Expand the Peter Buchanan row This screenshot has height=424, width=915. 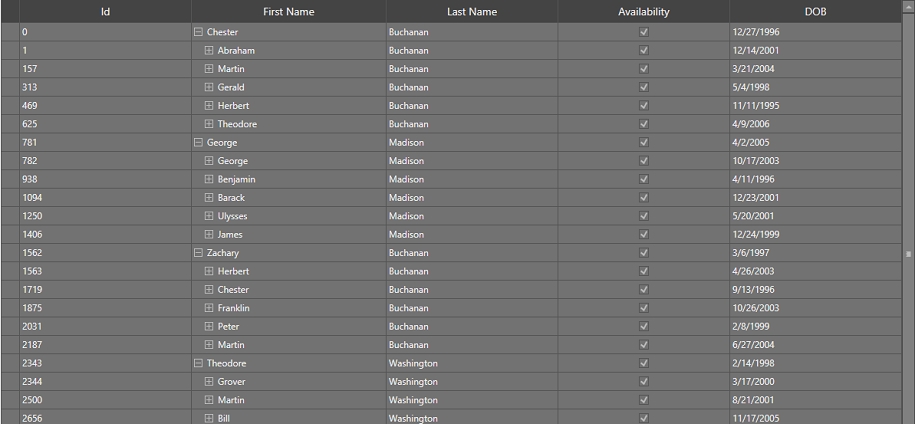(209, 327)
